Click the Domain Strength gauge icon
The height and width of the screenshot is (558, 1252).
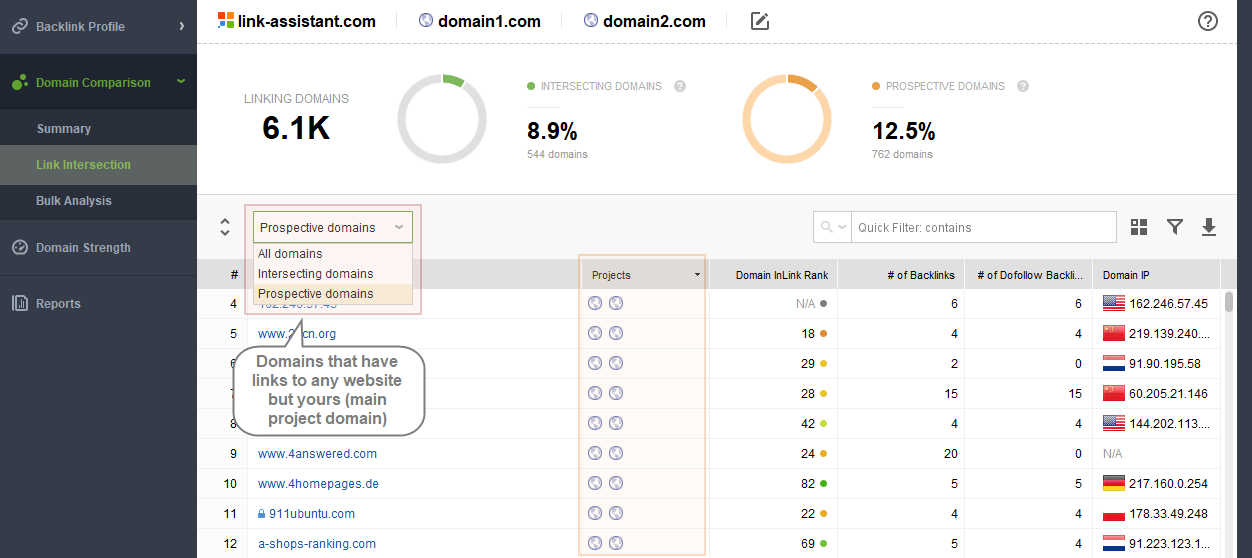pos(20,247)
